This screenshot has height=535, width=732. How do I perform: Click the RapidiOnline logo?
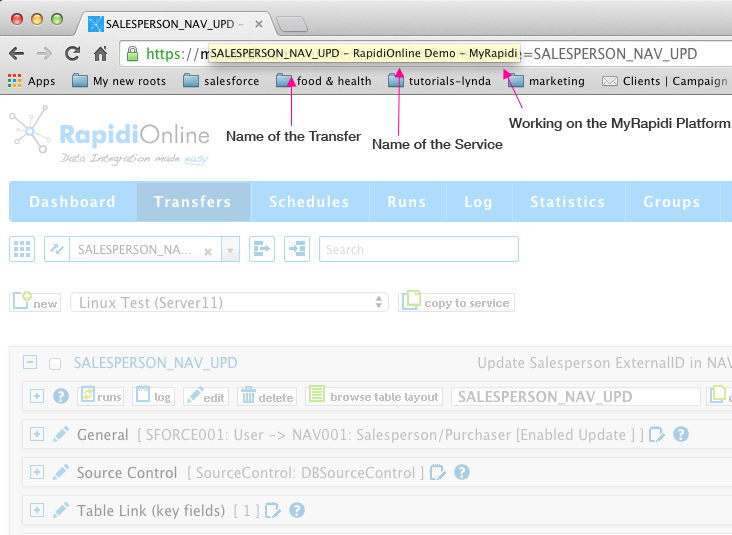click(109, 135)
